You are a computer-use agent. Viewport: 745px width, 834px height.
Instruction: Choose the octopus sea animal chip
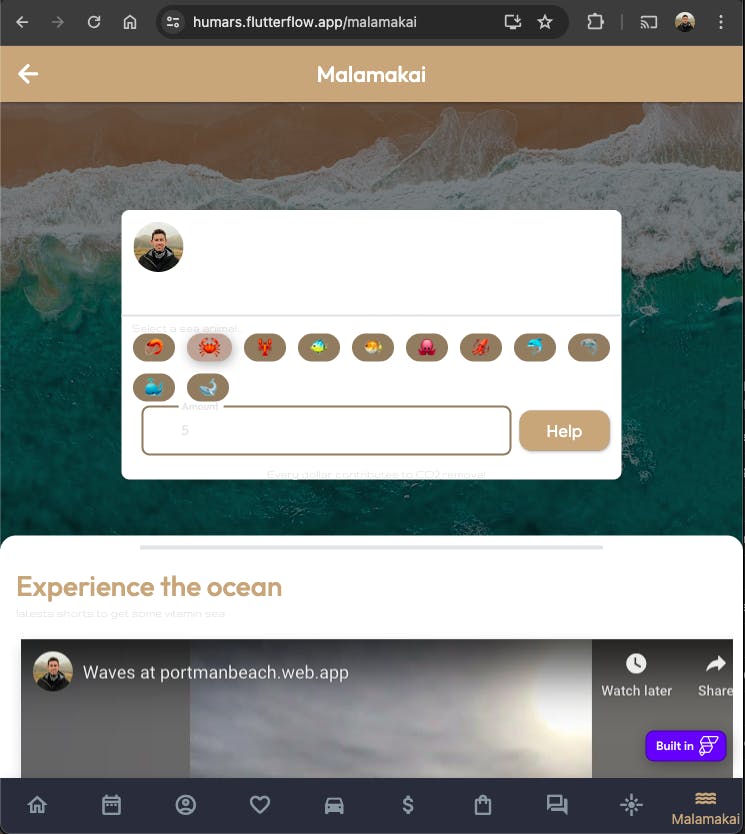click(426, 348)
